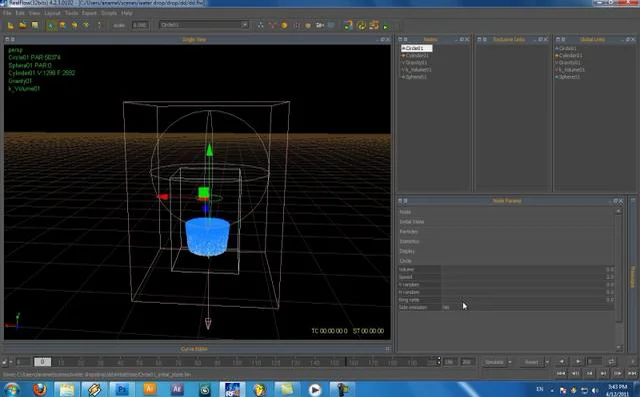Click the play backward timeline button
Screen dimensions: 640x397
[x=562, y=362]
